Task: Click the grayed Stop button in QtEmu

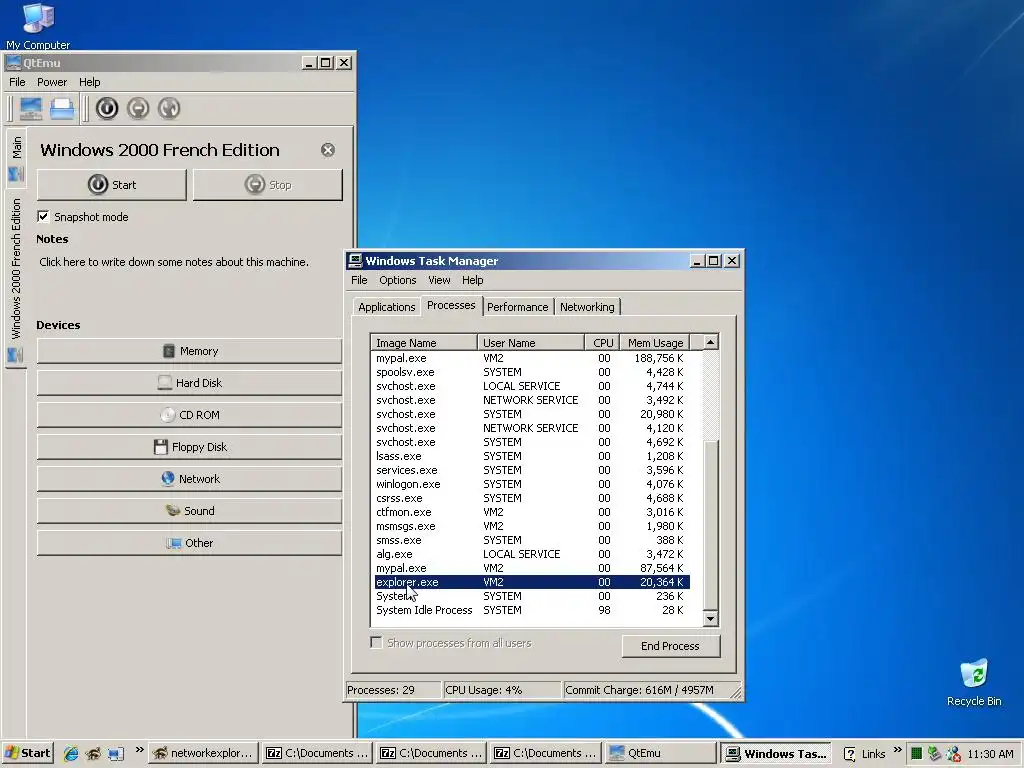Action: [x=268, y=185]
